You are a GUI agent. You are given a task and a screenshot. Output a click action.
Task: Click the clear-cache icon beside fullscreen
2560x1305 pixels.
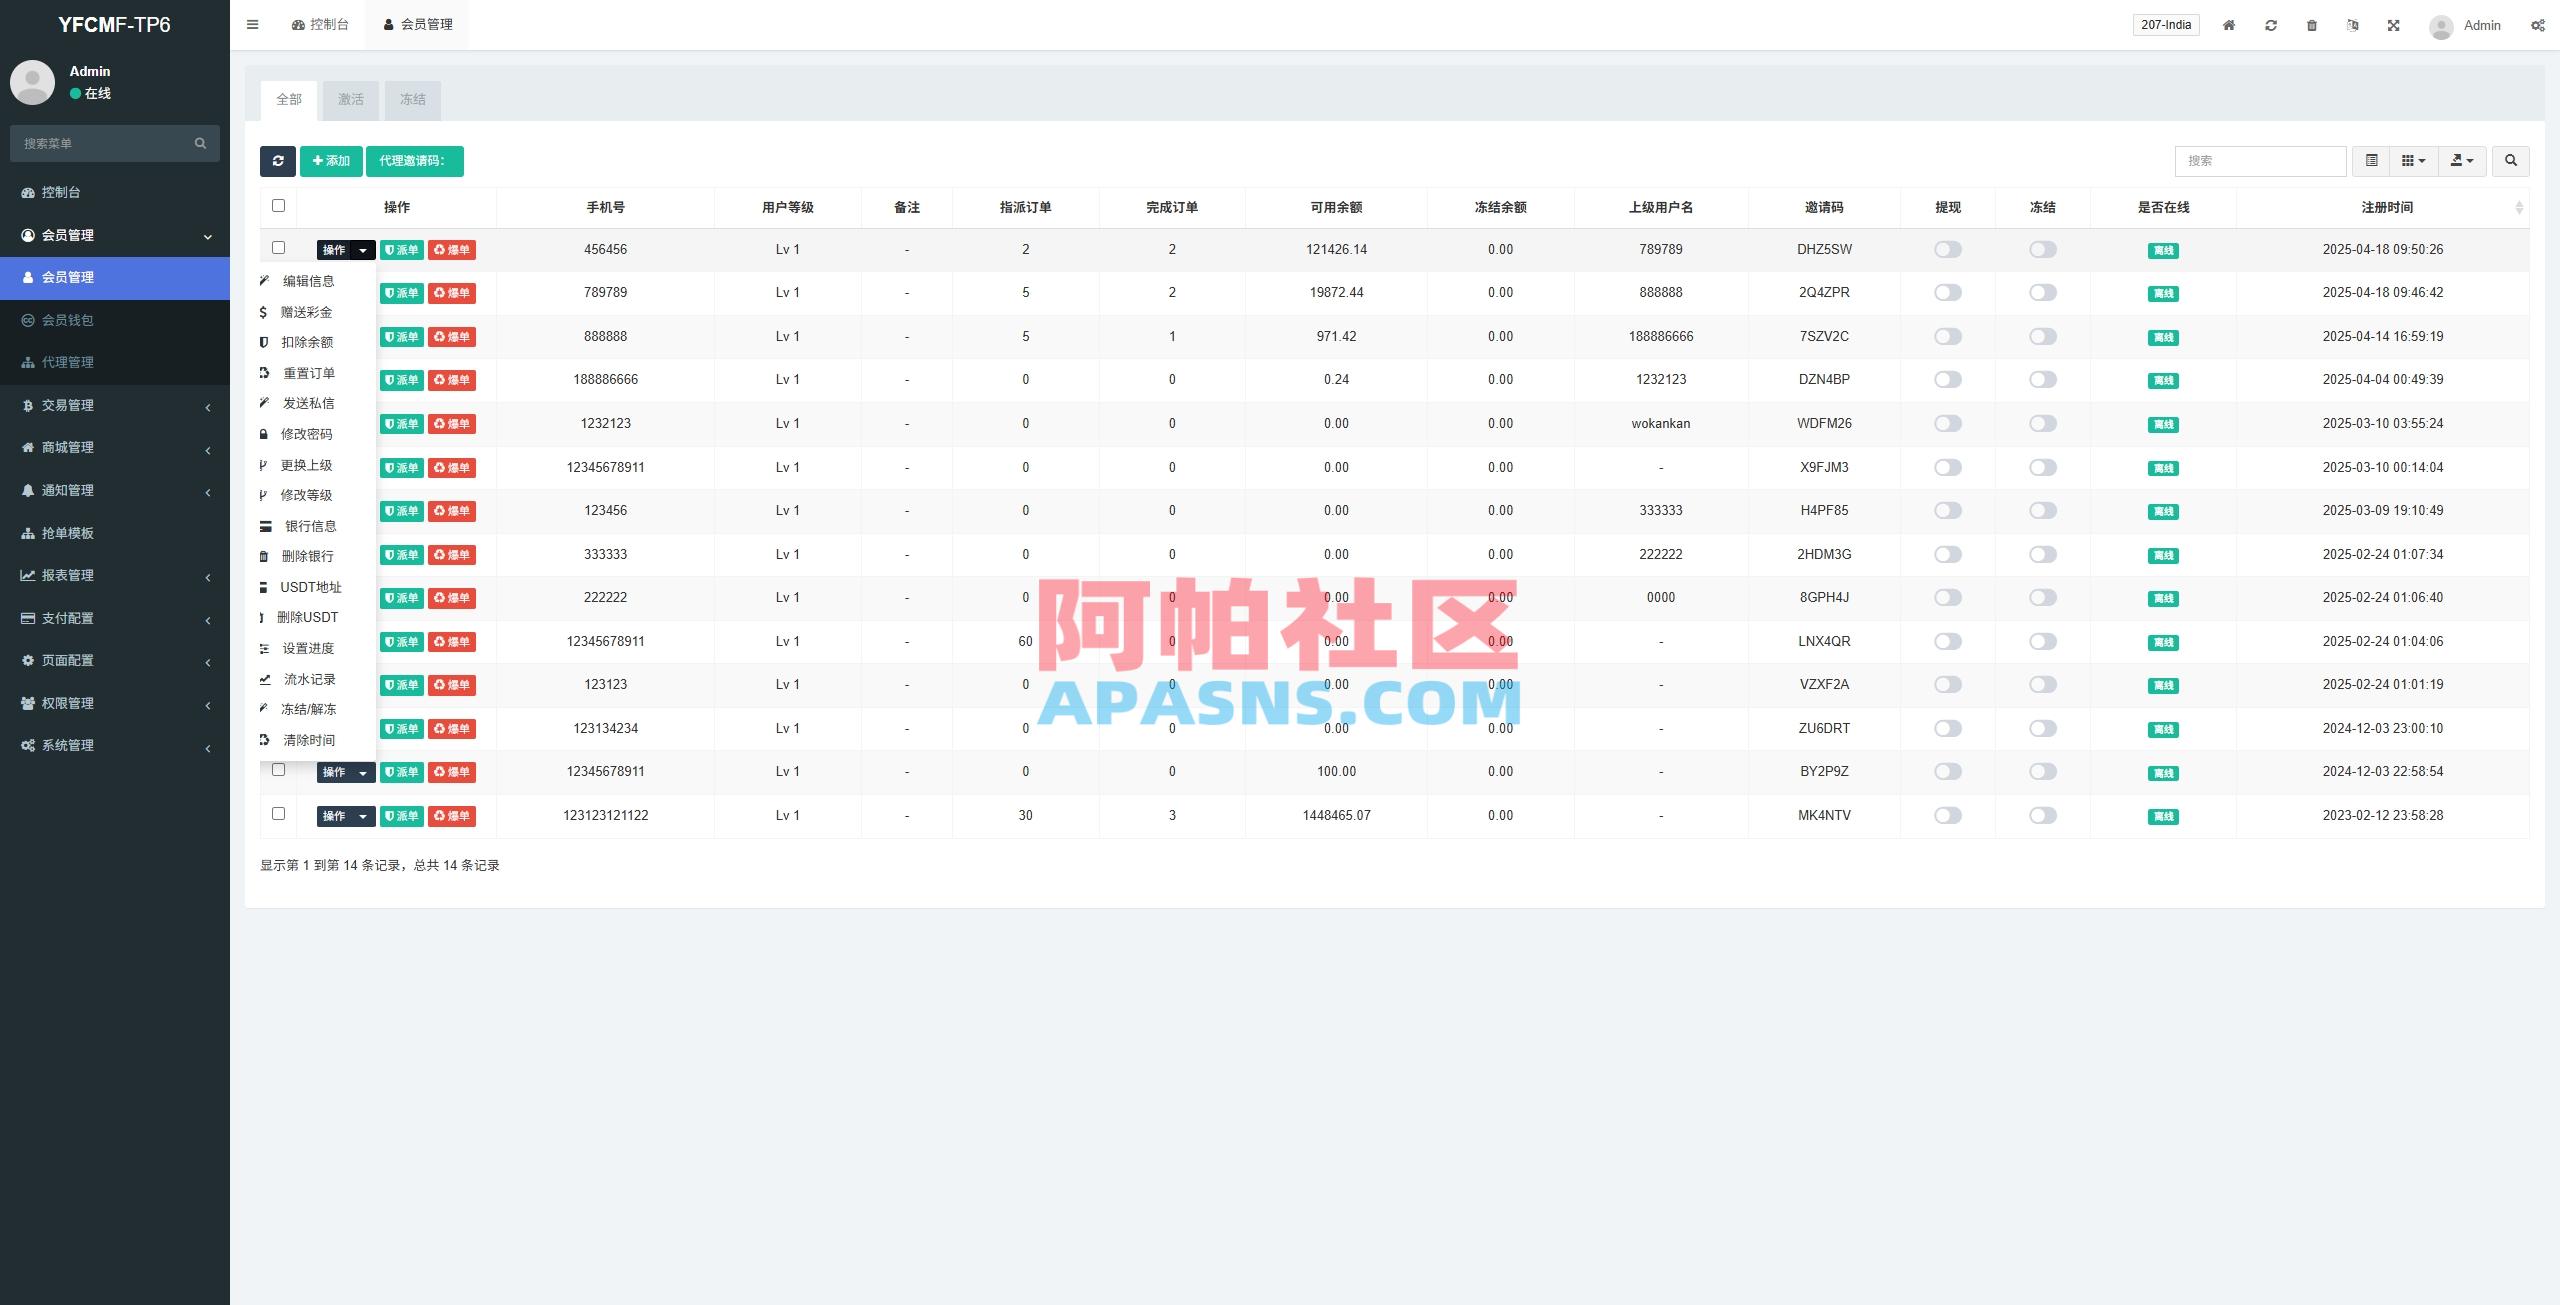pyautogui.click(x=2352, y=24)
